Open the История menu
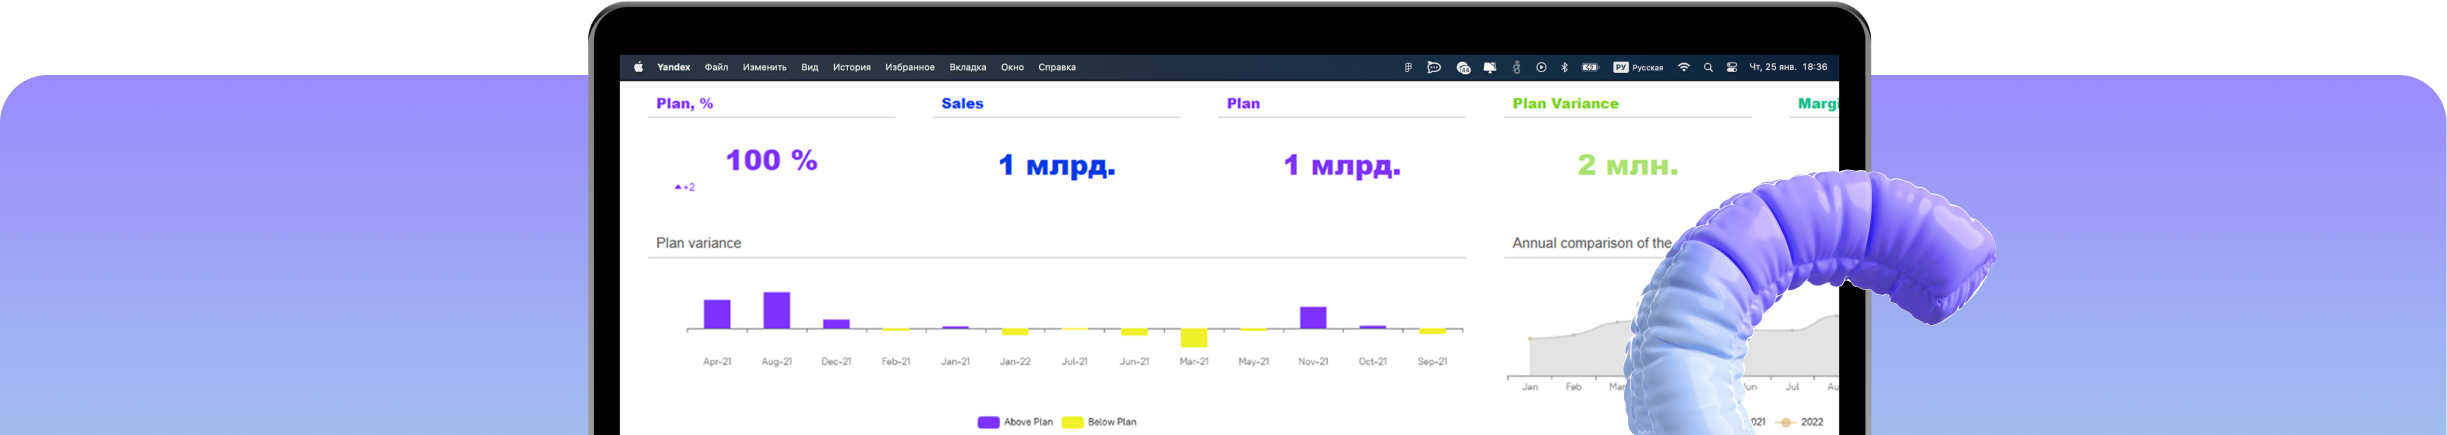 852,67
